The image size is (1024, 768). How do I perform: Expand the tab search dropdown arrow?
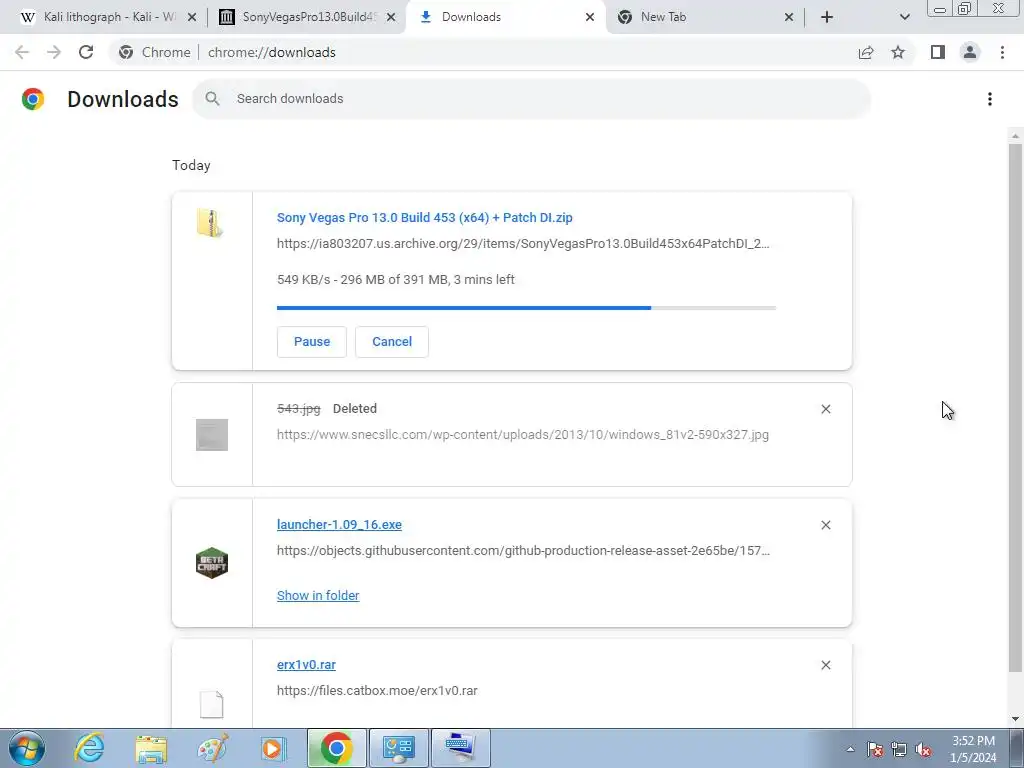pos(904,17)
